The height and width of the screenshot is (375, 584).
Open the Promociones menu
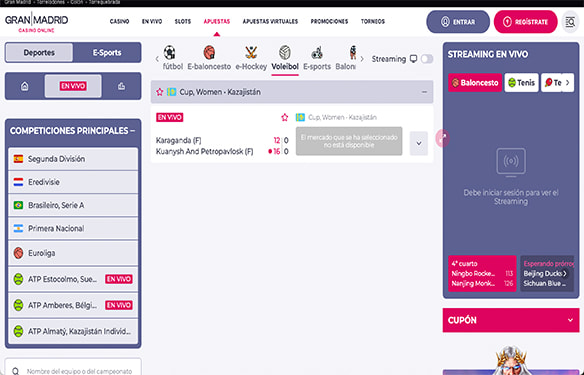pos(329,22)
